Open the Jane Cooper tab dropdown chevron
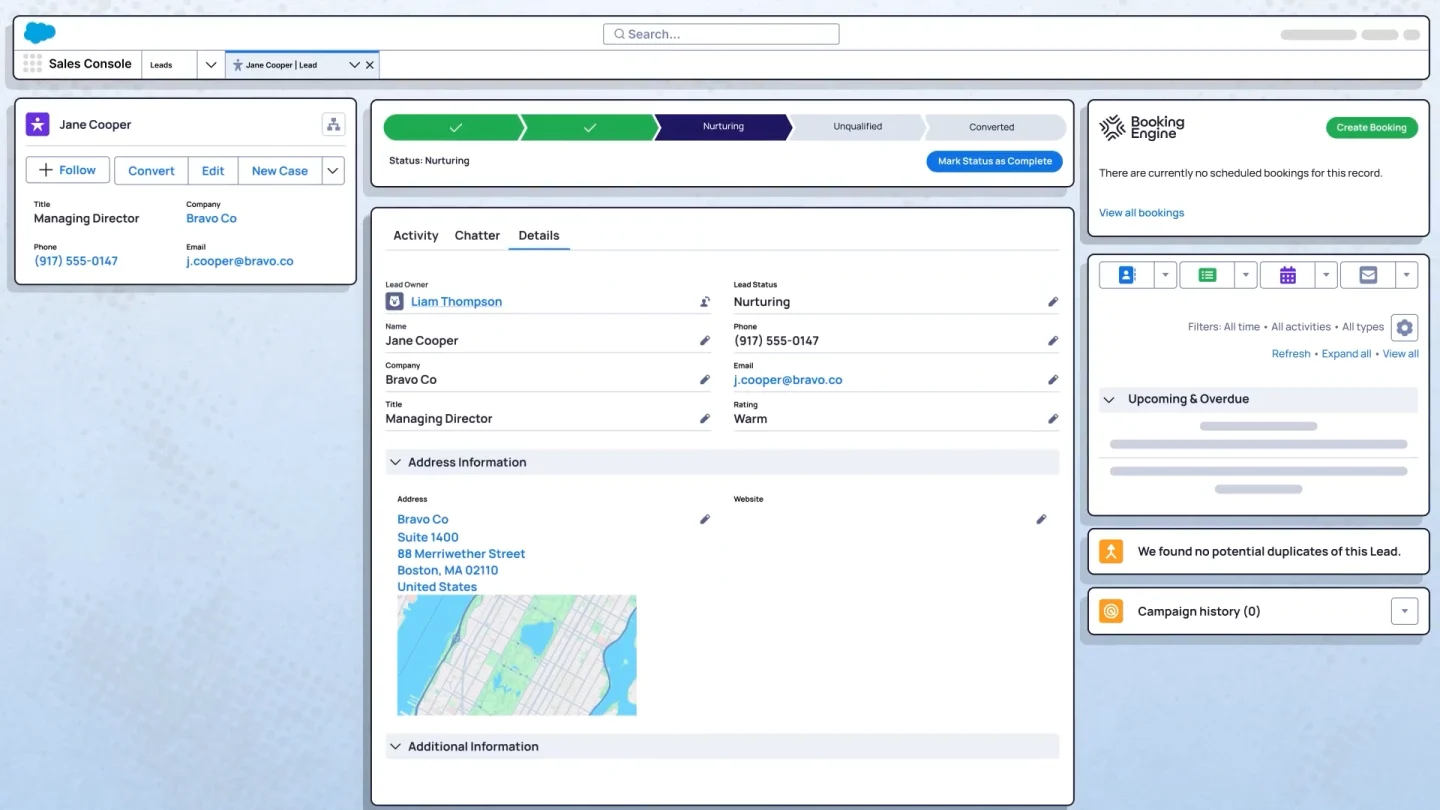Screen dimensions: 1440x810 [x=354, y=65]
